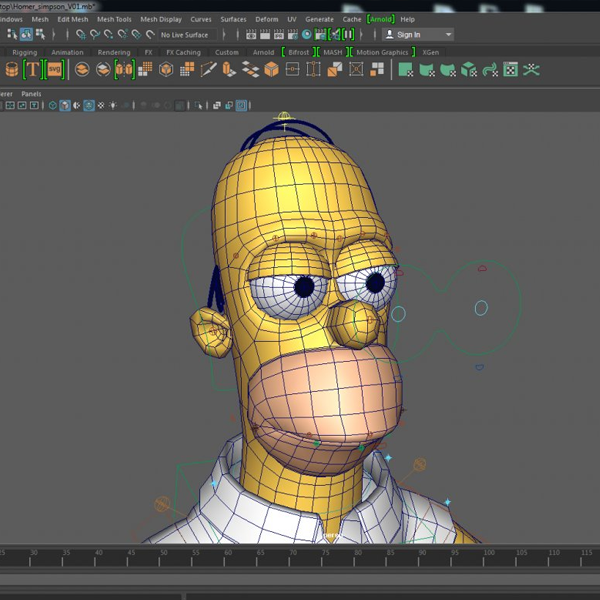This screenshot has height=600, width=600.
Task: Click the circular rig controller beside the nose
Action: tap(398, 314)
